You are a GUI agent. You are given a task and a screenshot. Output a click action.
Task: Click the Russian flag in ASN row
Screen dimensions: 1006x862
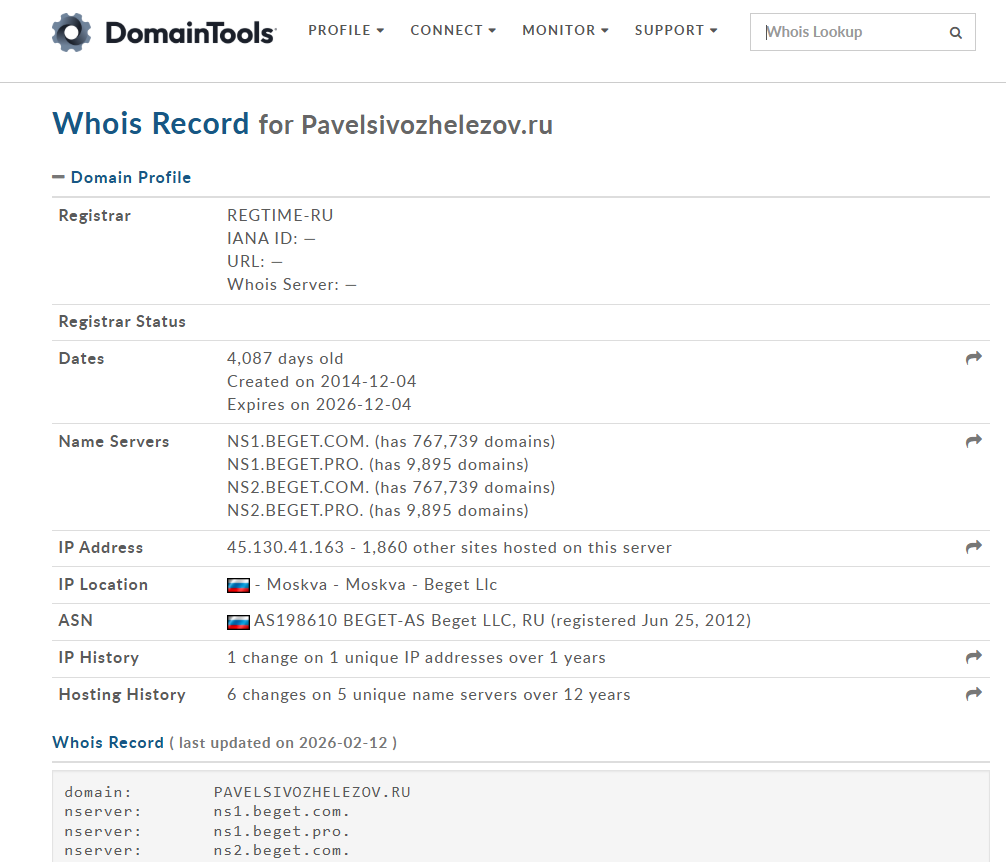[x=238, y=621]
